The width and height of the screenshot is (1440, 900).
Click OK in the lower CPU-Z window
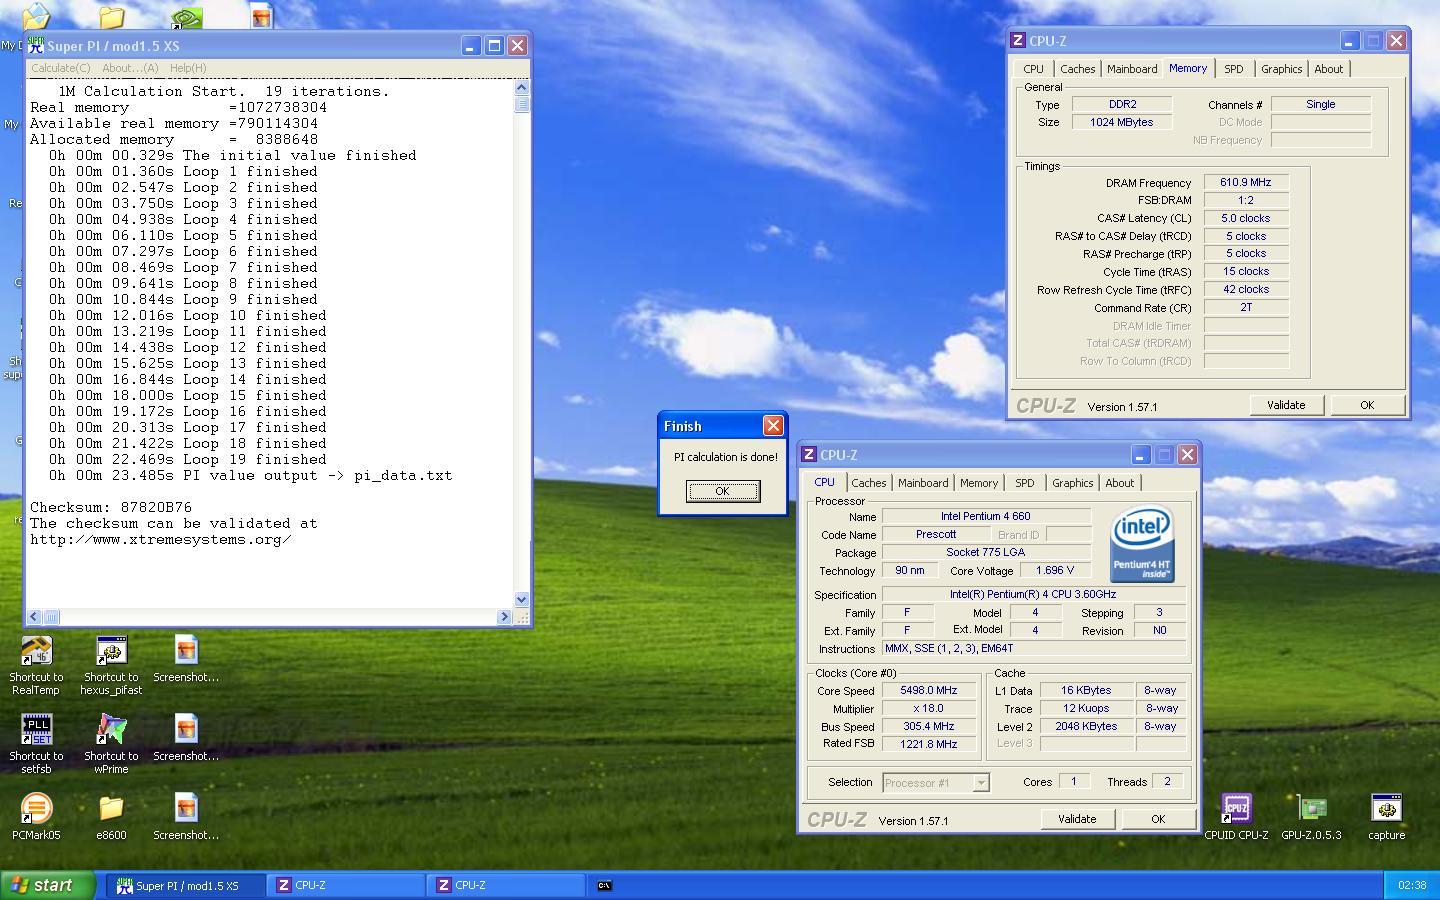click(x=1158, y=819)
